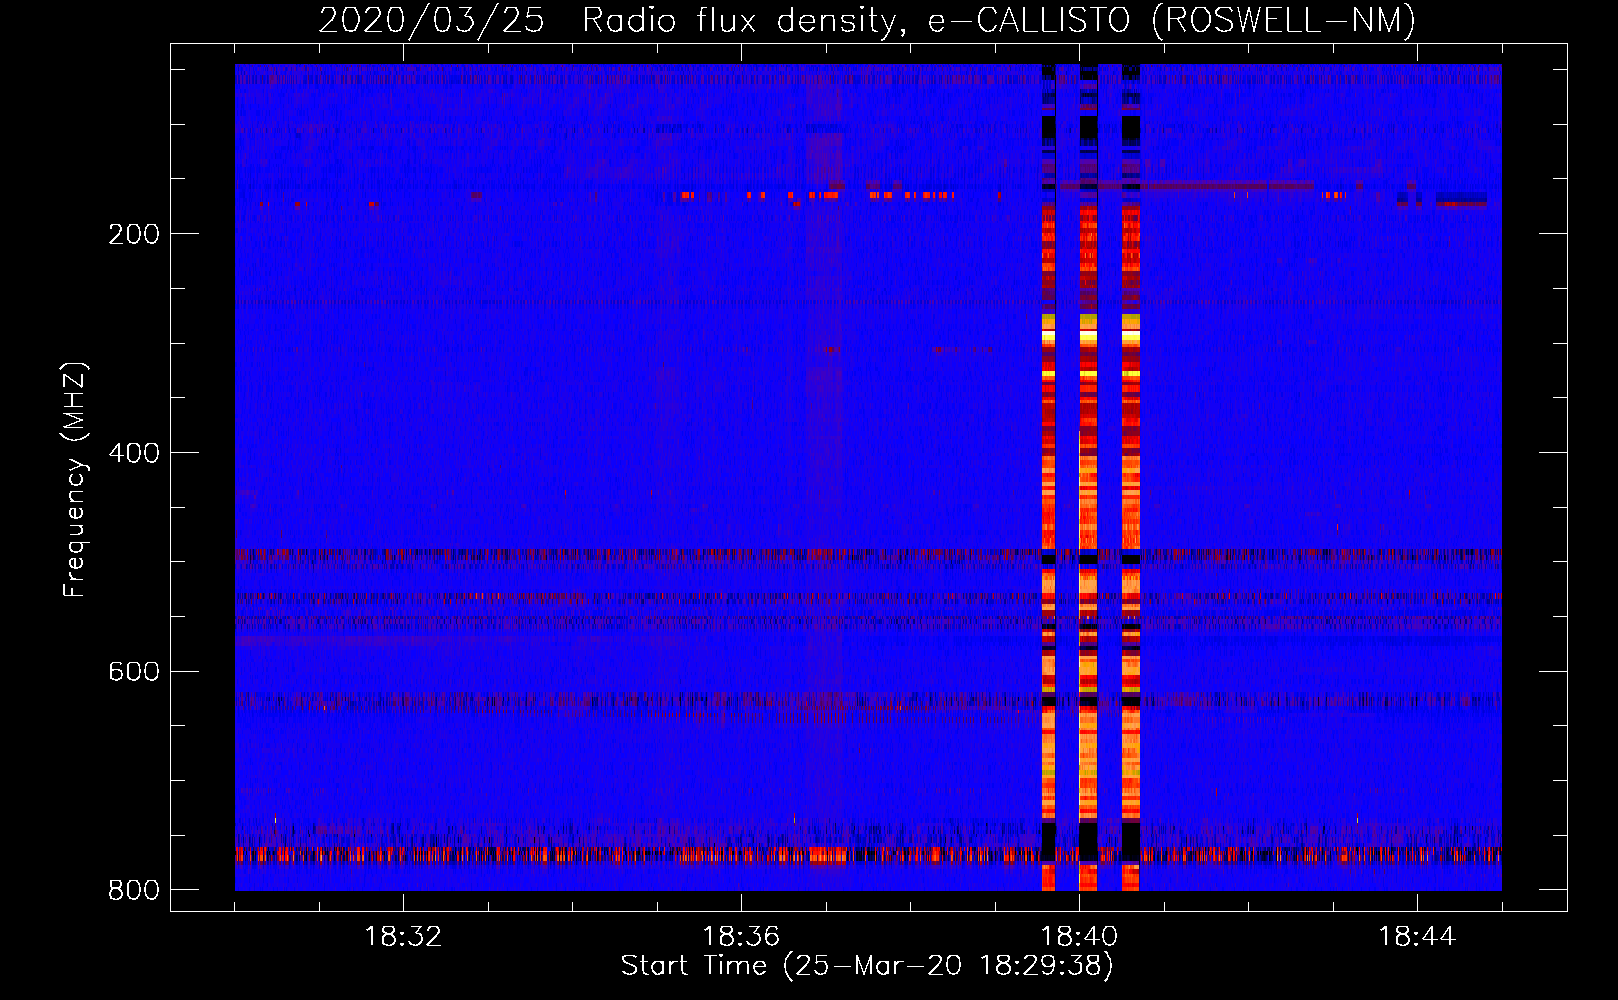Screen dimensions: 1618x1000
Task: Click the plot title '2020/03/25 Radio flux density'
Action: click(611, 20)
